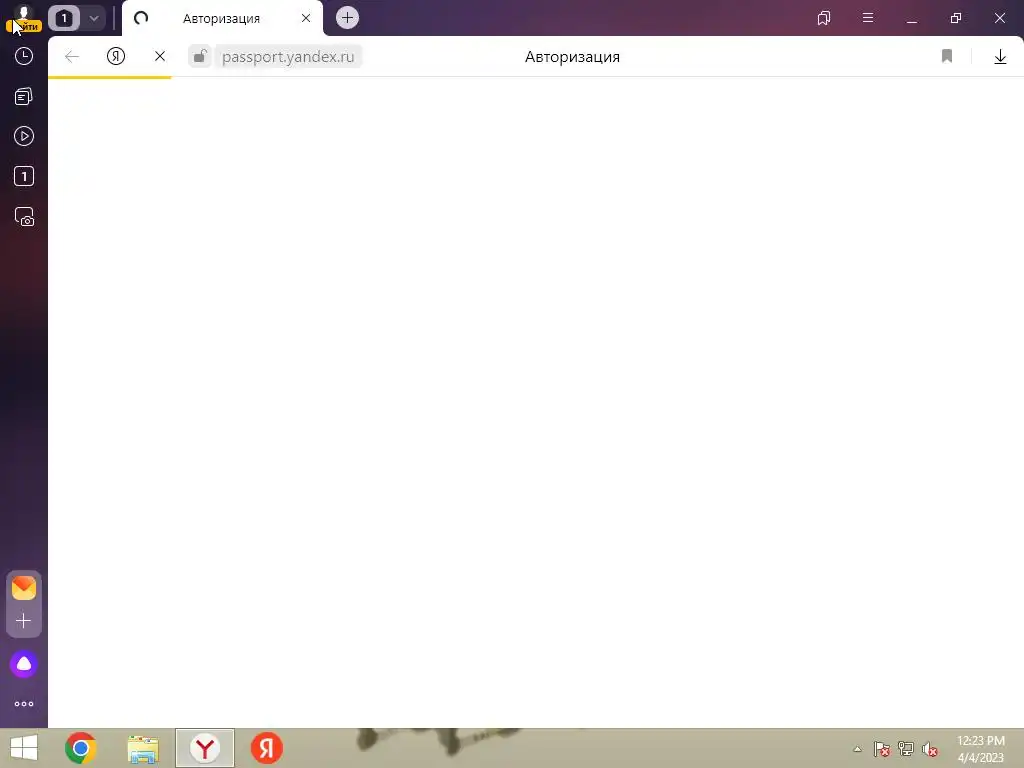Viewport: 1024px width, 768px height.
Task: Open the bookmarks collections icon in title bar
Action: pyautogui.click(x=824, y=18)
